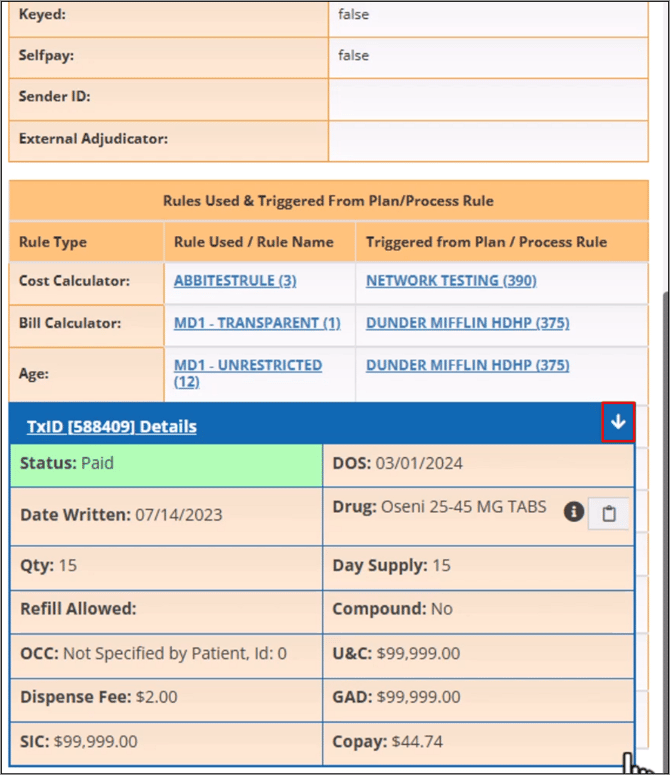This screenshot has width=670, height=775.
Task: Open DUNDER MIFFLIN HDHP in Bill Calculator row
Action: (x=467, y=323)
